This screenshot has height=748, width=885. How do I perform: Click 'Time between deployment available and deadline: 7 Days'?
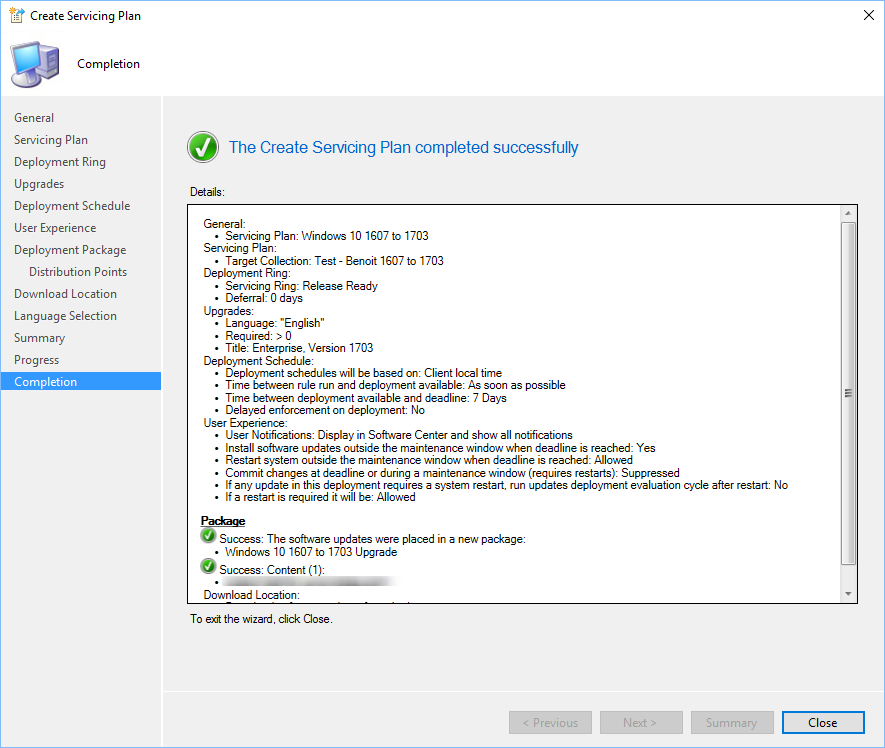(x=366, y=398)
